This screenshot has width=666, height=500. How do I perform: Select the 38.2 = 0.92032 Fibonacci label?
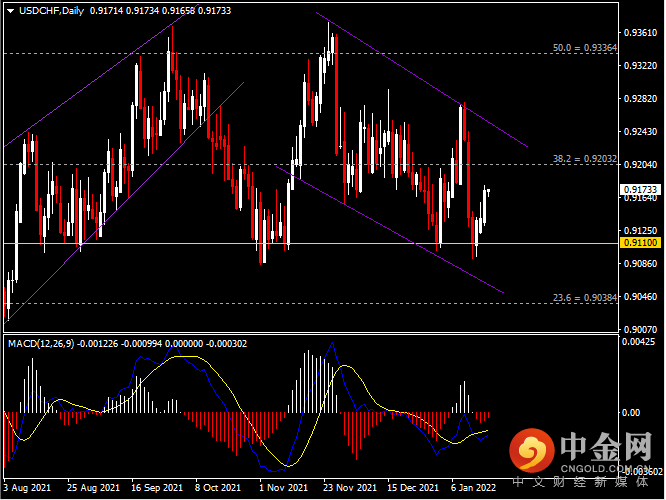click(x=585, y=158)
